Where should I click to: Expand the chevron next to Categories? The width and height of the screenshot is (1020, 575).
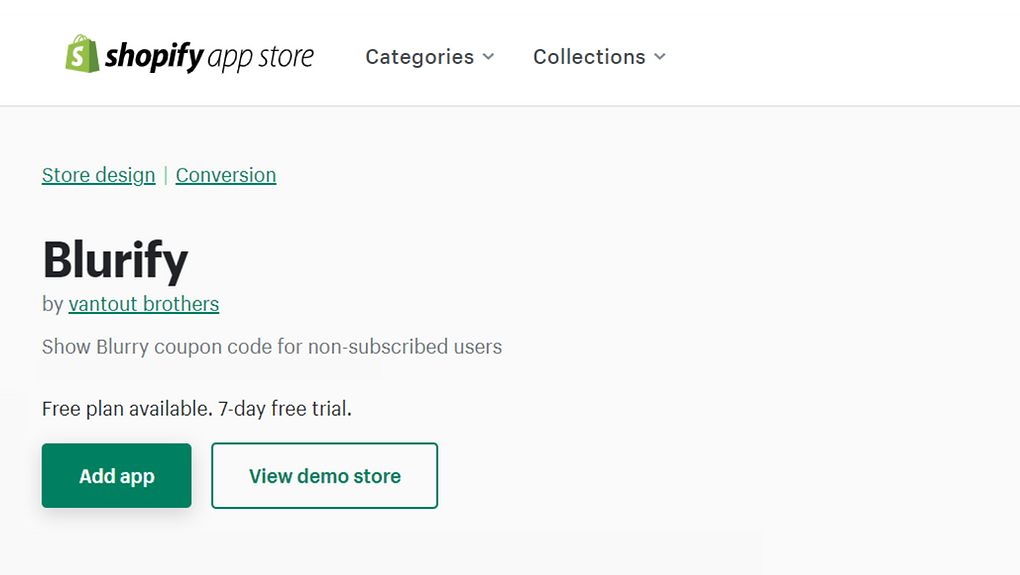488,57
